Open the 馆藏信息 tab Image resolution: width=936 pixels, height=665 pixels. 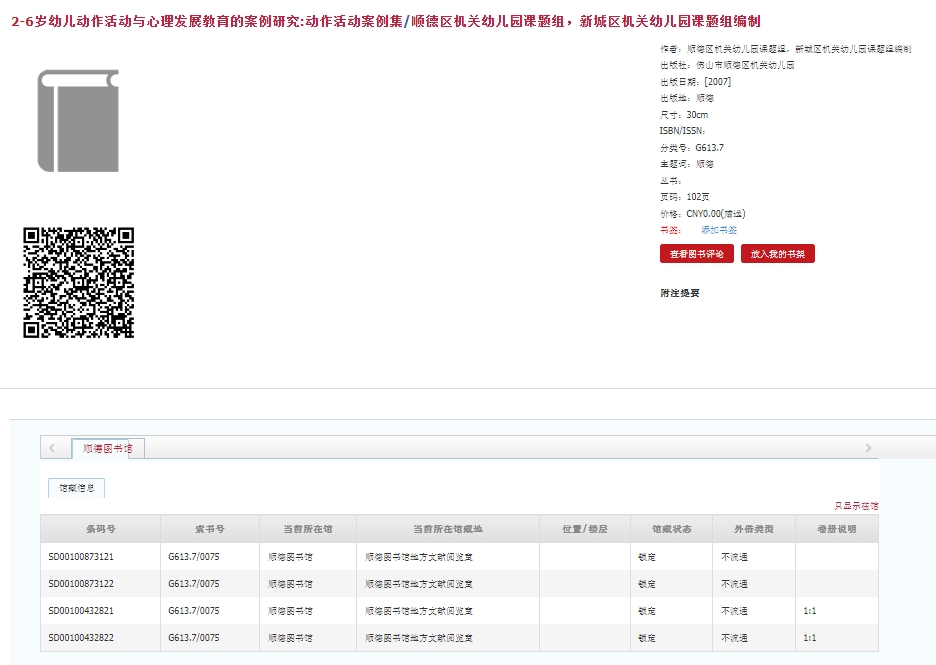click(x=76, y=488)
